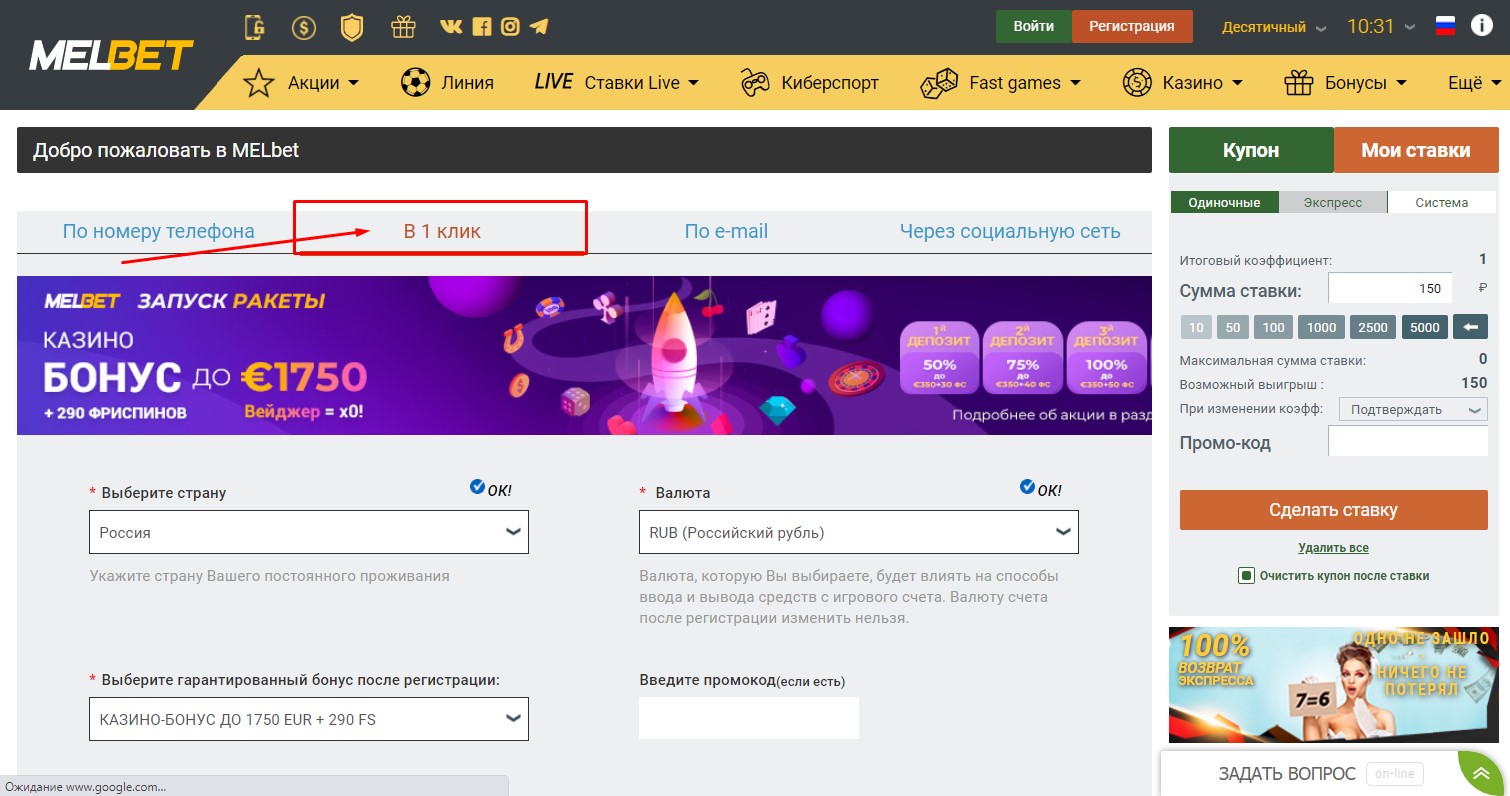Viewport: 1510px width, 796px height.
Task: Switch to 'По номеру телефона' tab
Action: (x=158, y=232)
